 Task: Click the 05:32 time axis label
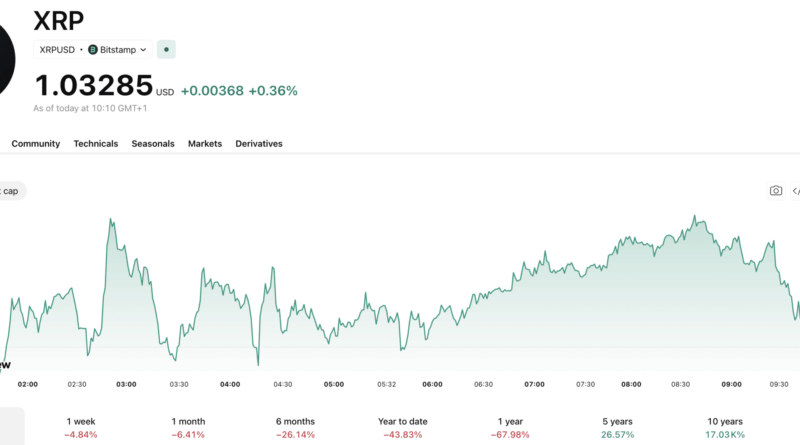(386, 384)
